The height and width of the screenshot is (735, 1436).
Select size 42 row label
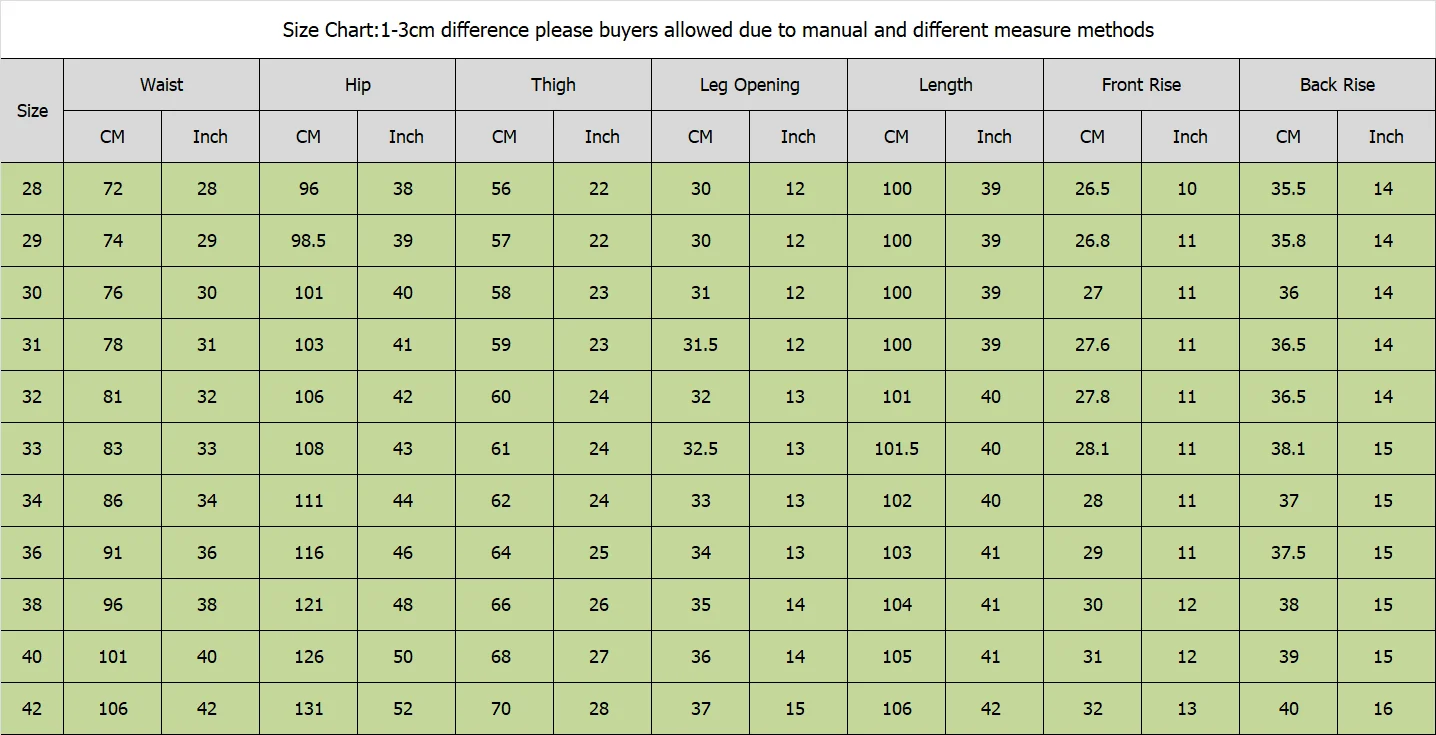(x=32, y=709)
